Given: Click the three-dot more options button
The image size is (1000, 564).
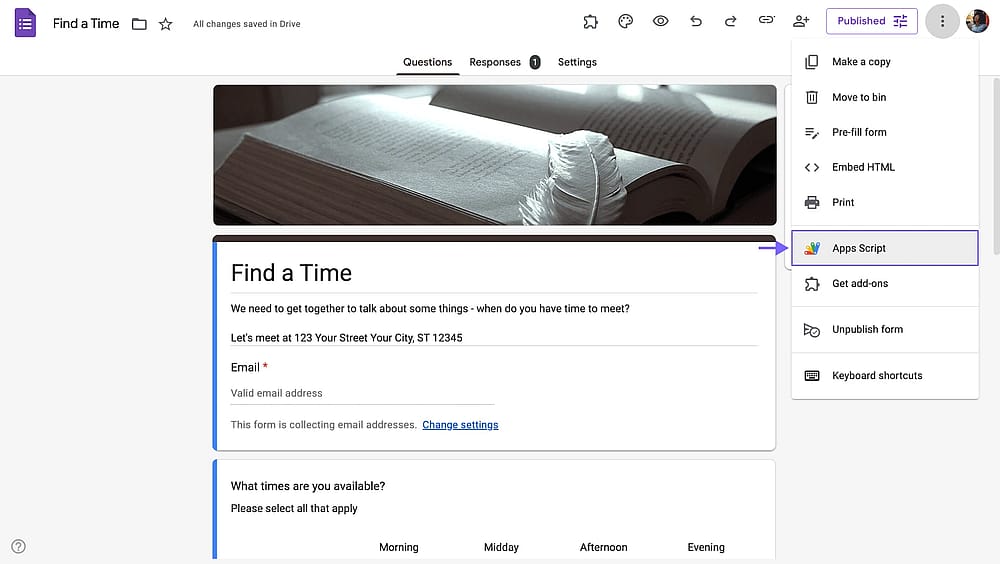Looking at the screenshot, I should pyautogui.click(x=942, y=21).
